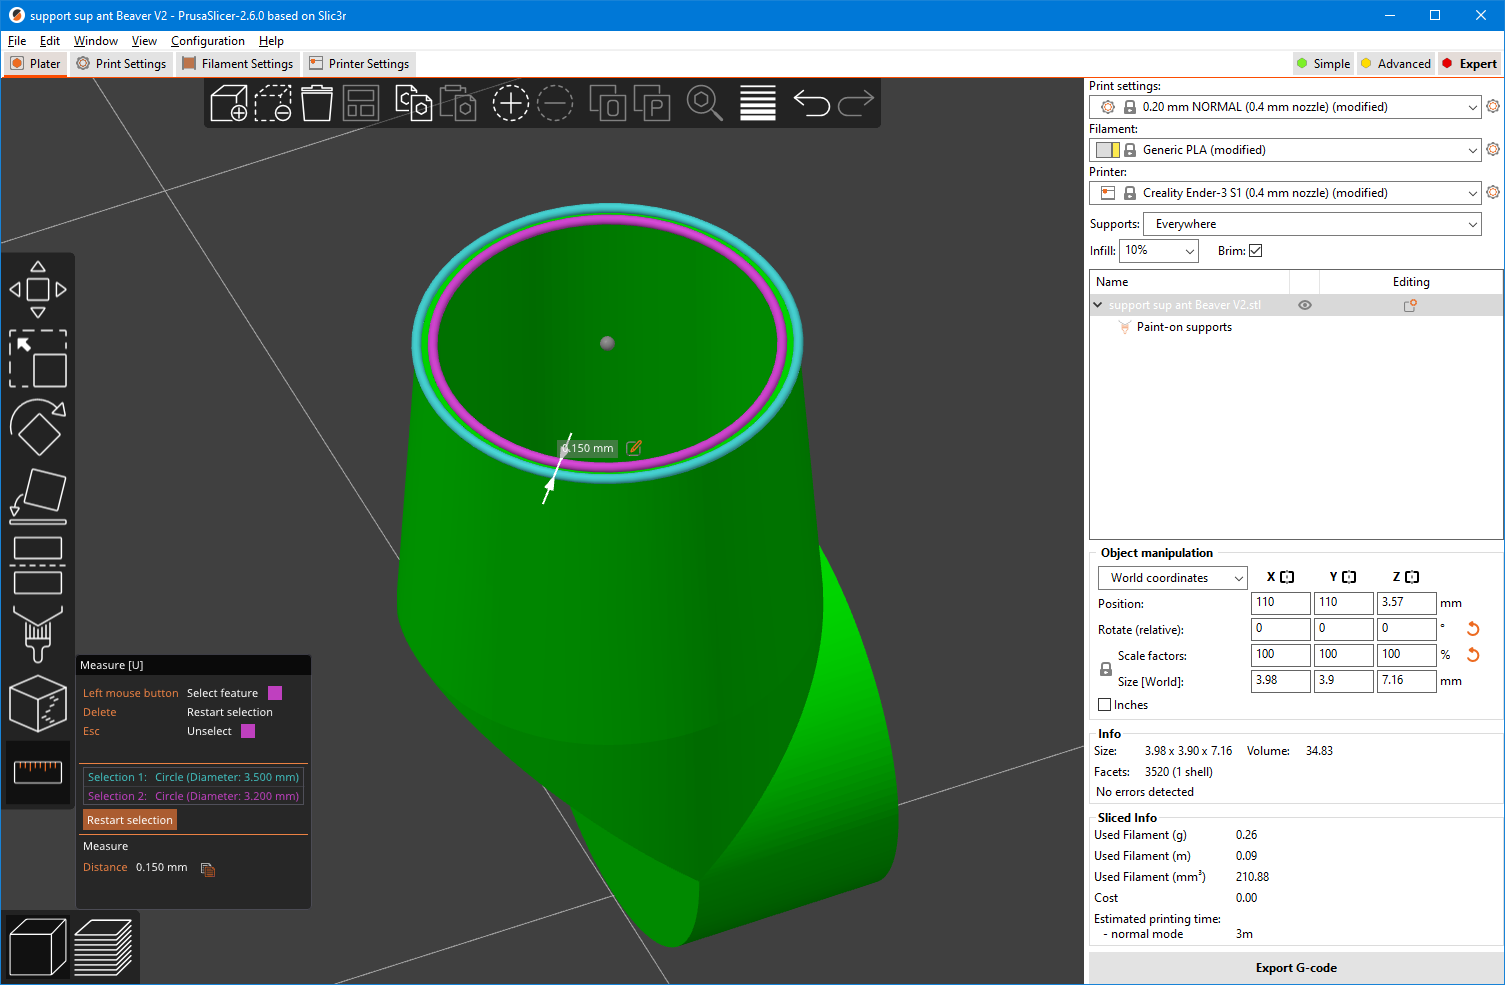
Task: Select the Move gizmo tool
Action: (38, 290)
